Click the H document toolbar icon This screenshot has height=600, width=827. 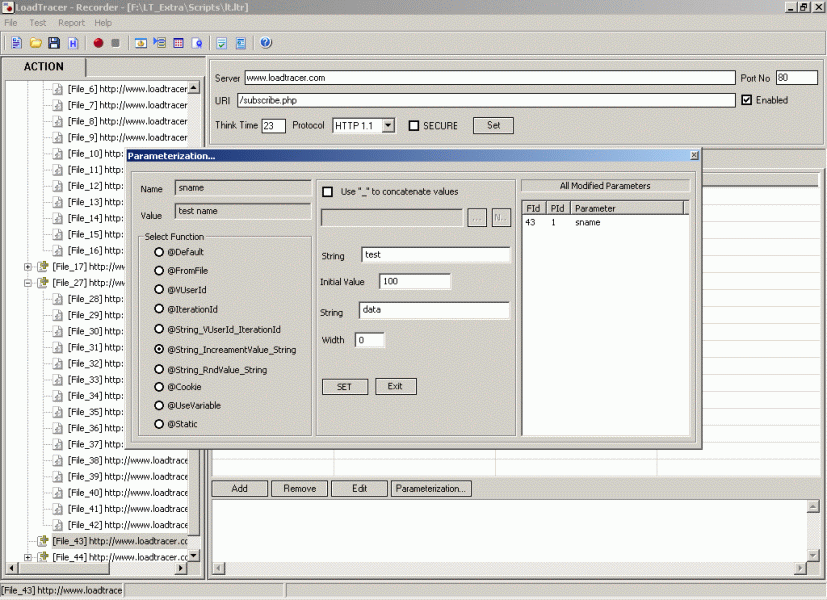pyautogui.click(x=73, y=43)
